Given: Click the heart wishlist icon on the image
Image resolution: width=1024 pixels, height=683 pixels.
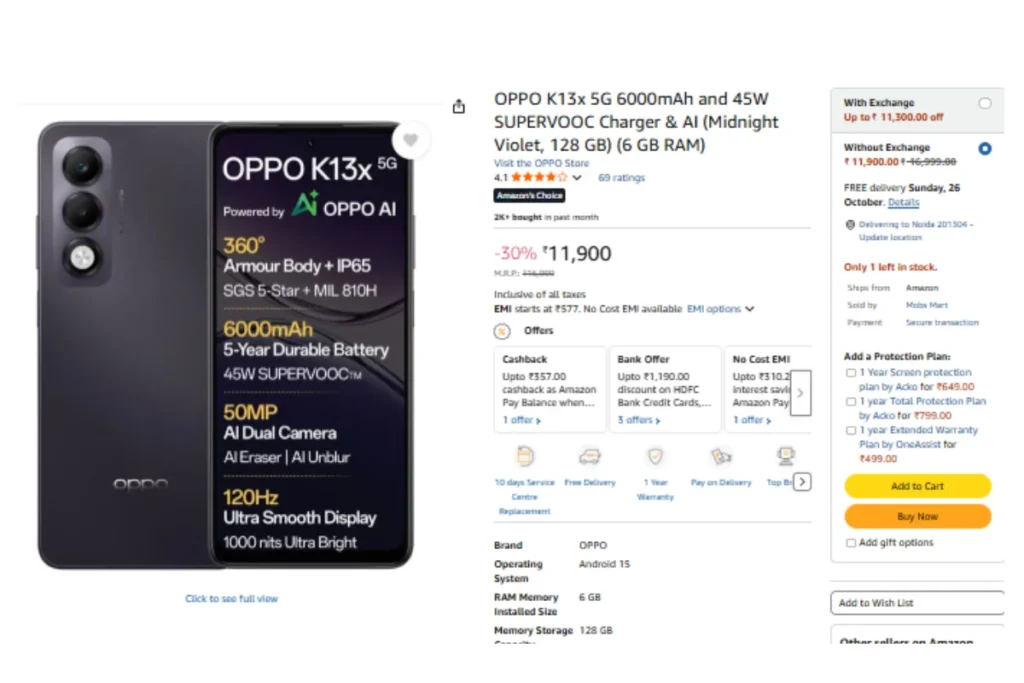Looking at the screenshot, I should tap(410, 140).
